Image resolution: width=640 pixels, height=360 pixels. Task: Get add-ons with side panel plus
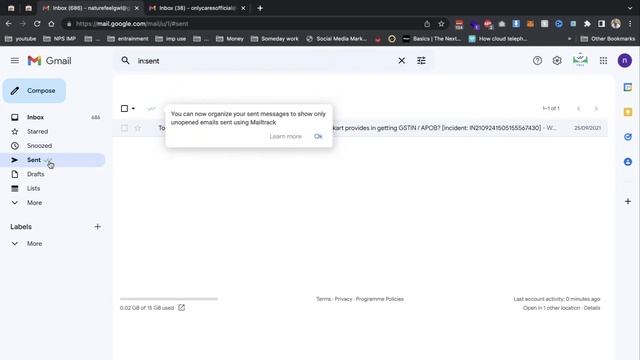coord(628,201)
